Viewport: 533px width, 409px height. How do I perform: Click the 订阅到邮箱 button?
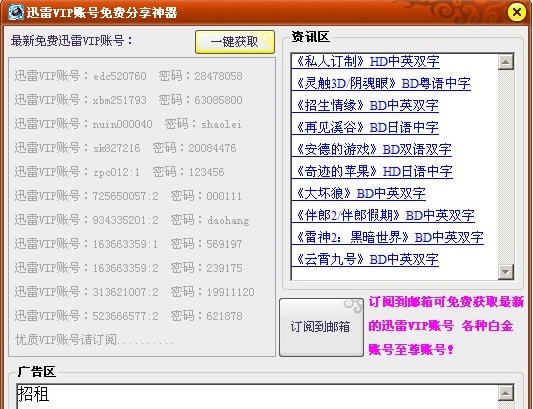point(321,327)
